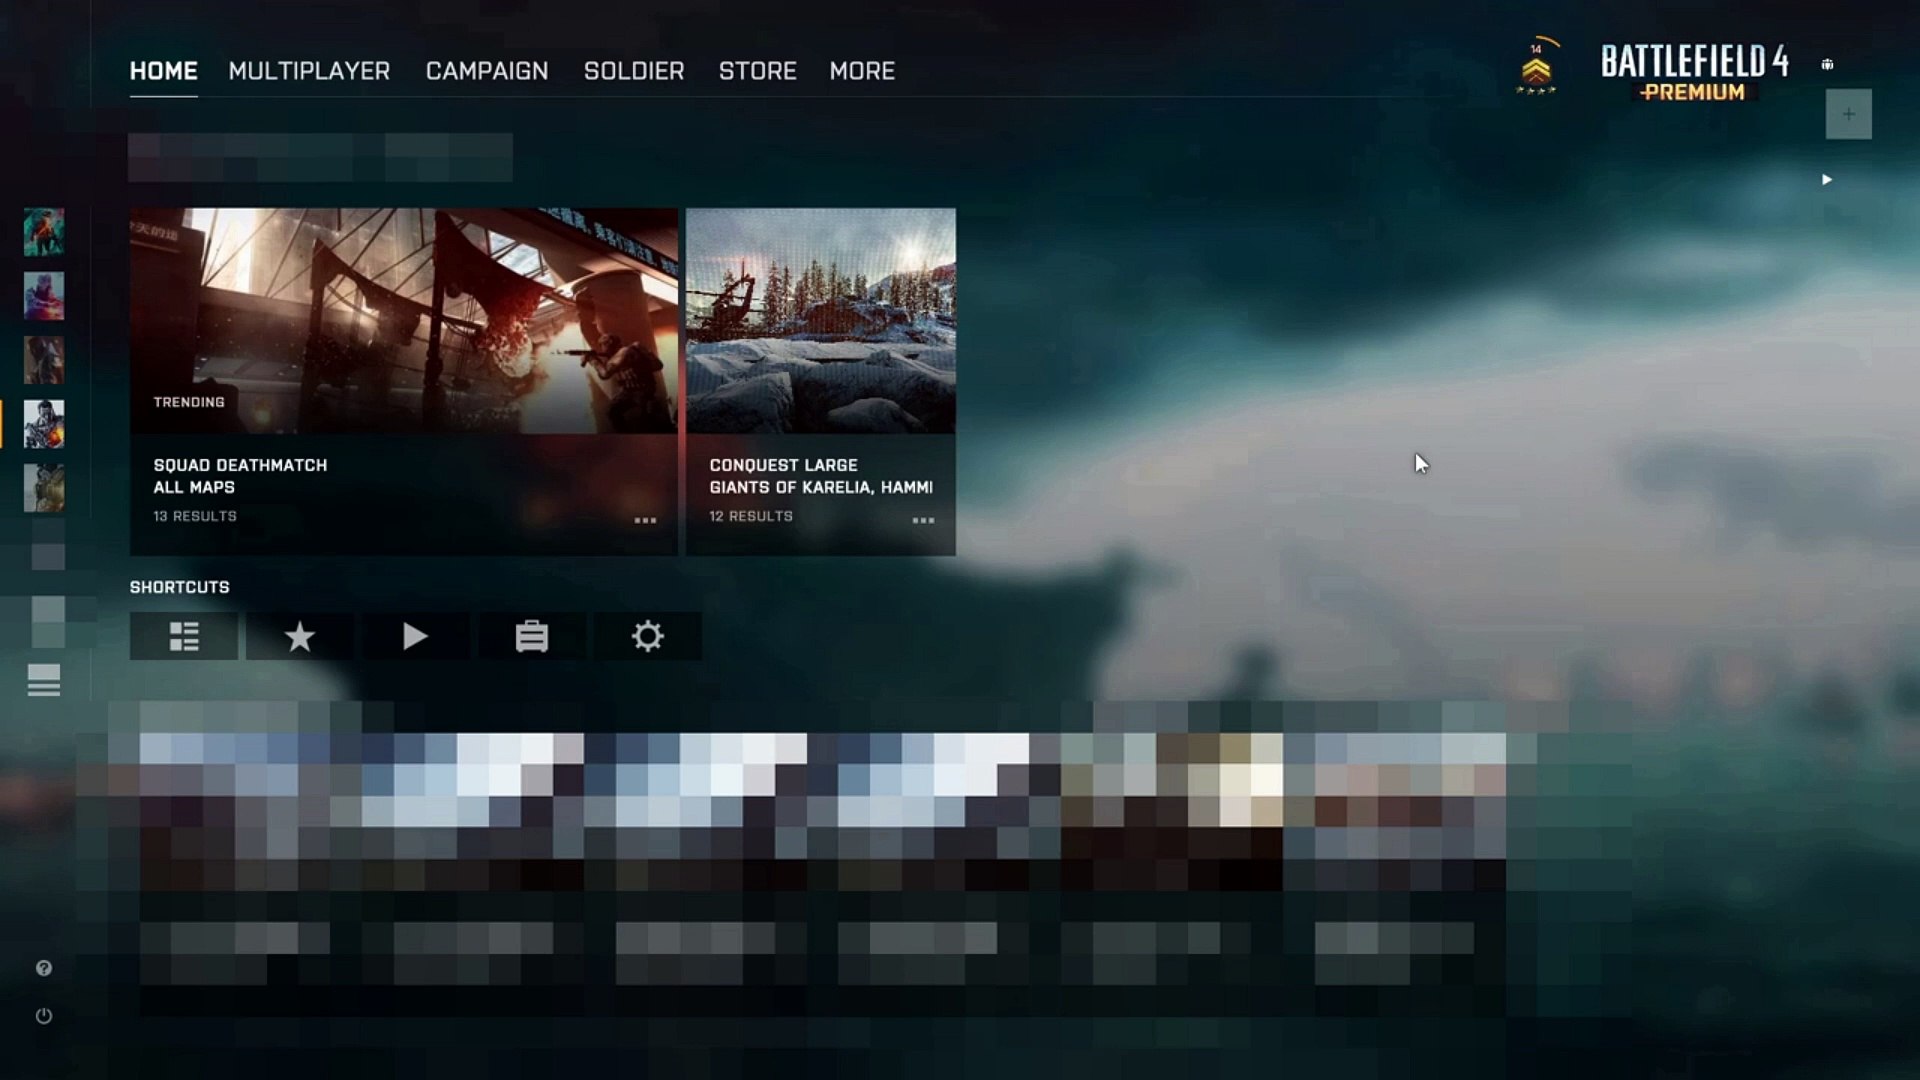Image resolution: width=1920 pixels, height=1080 pixels.
Task: Click the plus add tile button
Action: coord(1848,114)
